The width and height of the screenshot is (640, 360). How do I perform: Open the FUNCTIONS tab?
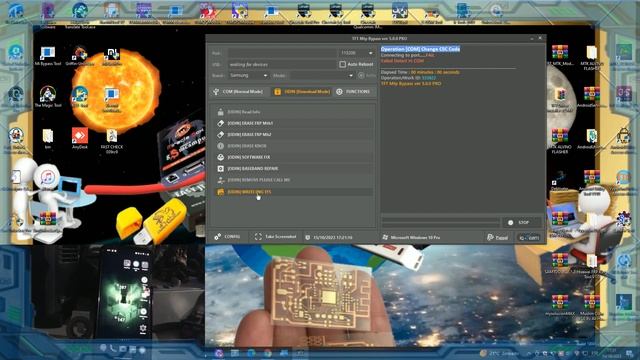[353, 92]
